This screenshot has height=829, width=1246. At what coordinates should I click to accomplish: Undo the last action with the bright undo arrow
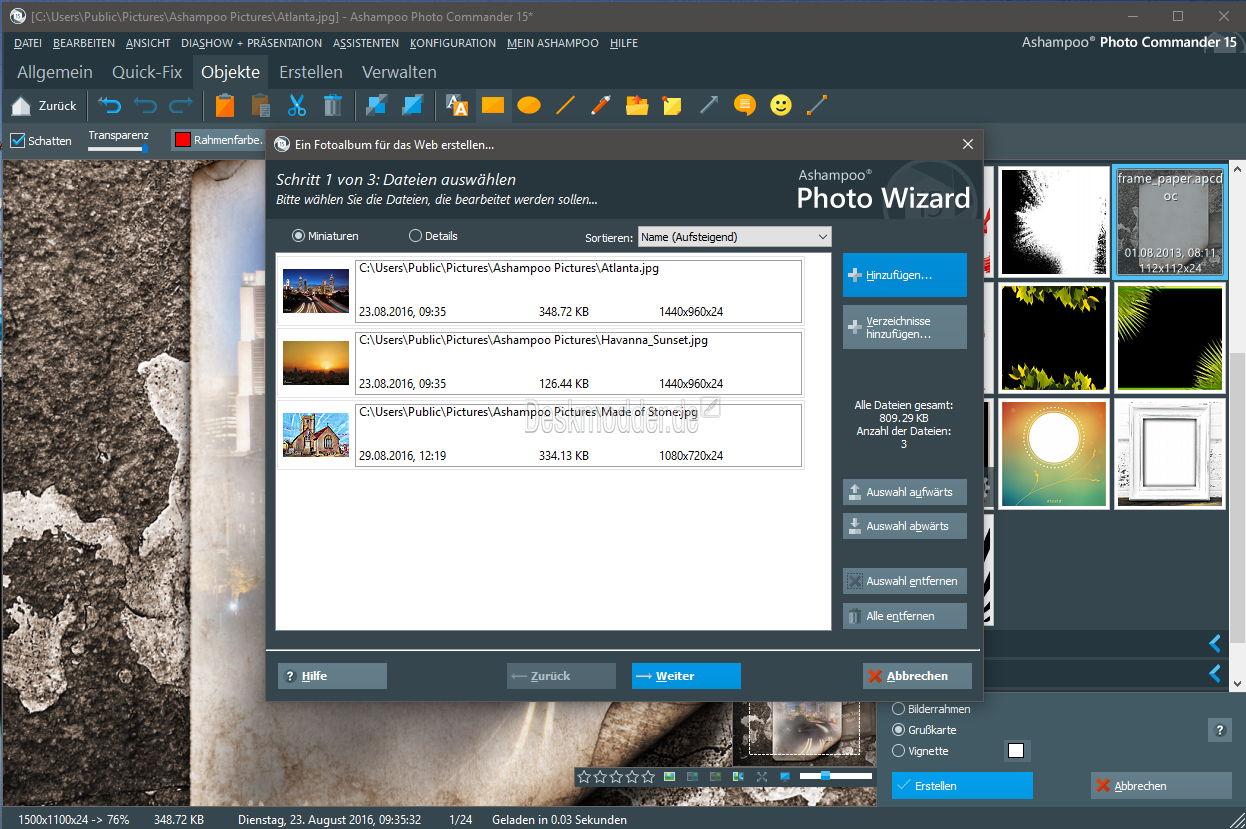109,105
